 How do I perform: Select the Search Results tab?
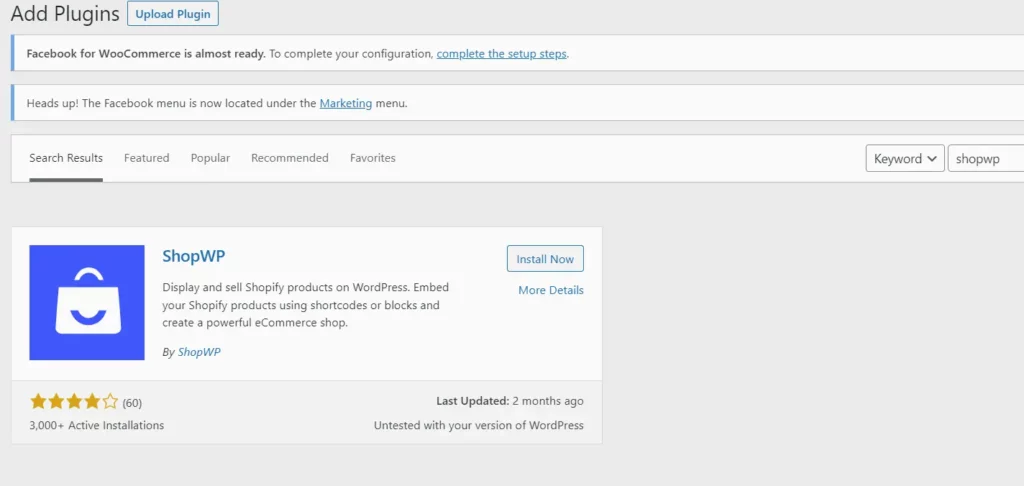coord(66,158)
